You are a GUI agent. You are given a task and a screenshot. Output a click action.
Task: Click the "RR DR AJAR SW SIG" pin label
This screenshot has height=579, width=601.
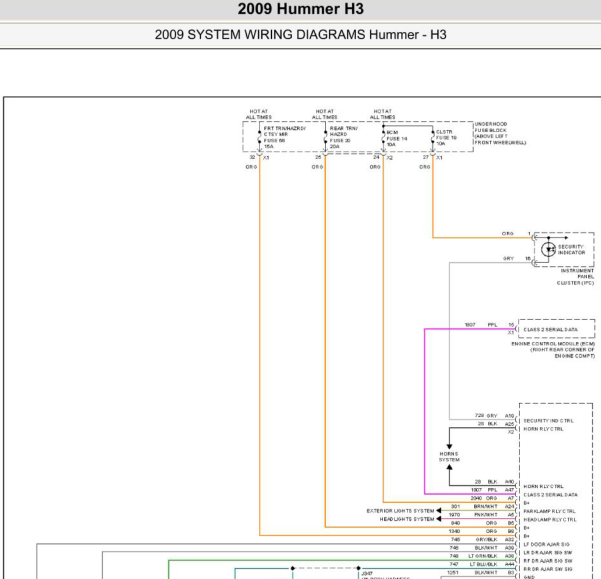(548, 569)
